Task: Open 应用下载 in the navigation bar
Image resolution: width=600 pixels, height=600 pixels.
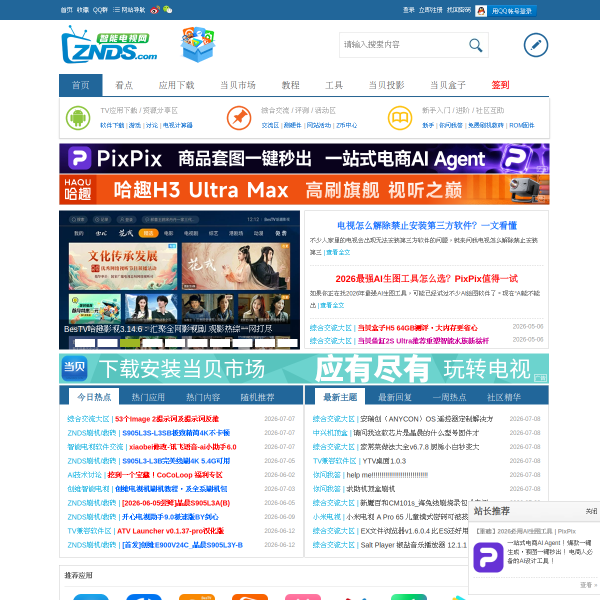Action: point(176,85)
